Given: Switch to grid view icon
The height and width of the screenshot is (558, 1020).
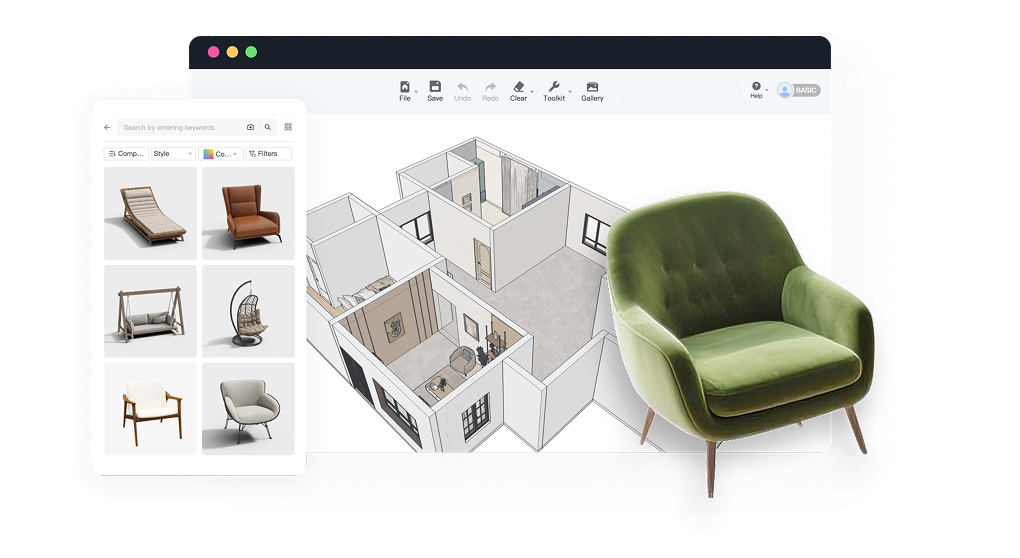Looking at the screenshot, I should 288,127.
